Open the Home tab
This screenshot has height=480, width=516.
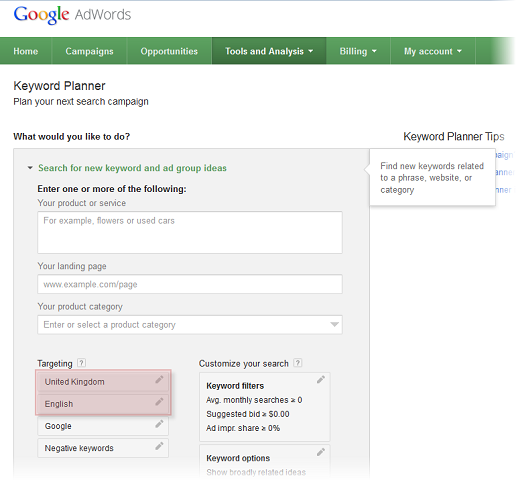point(26,51)
